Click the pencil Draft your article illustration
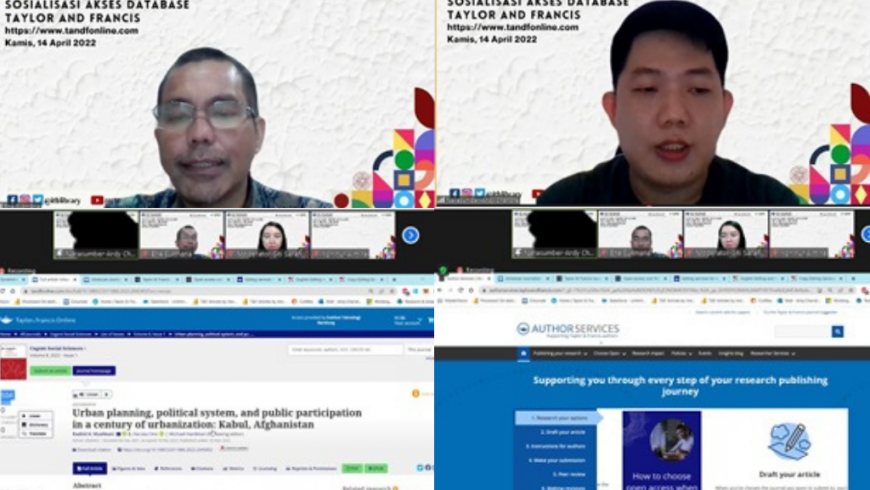This screenshot has width=870, height=490. click(x=790, y=441)
